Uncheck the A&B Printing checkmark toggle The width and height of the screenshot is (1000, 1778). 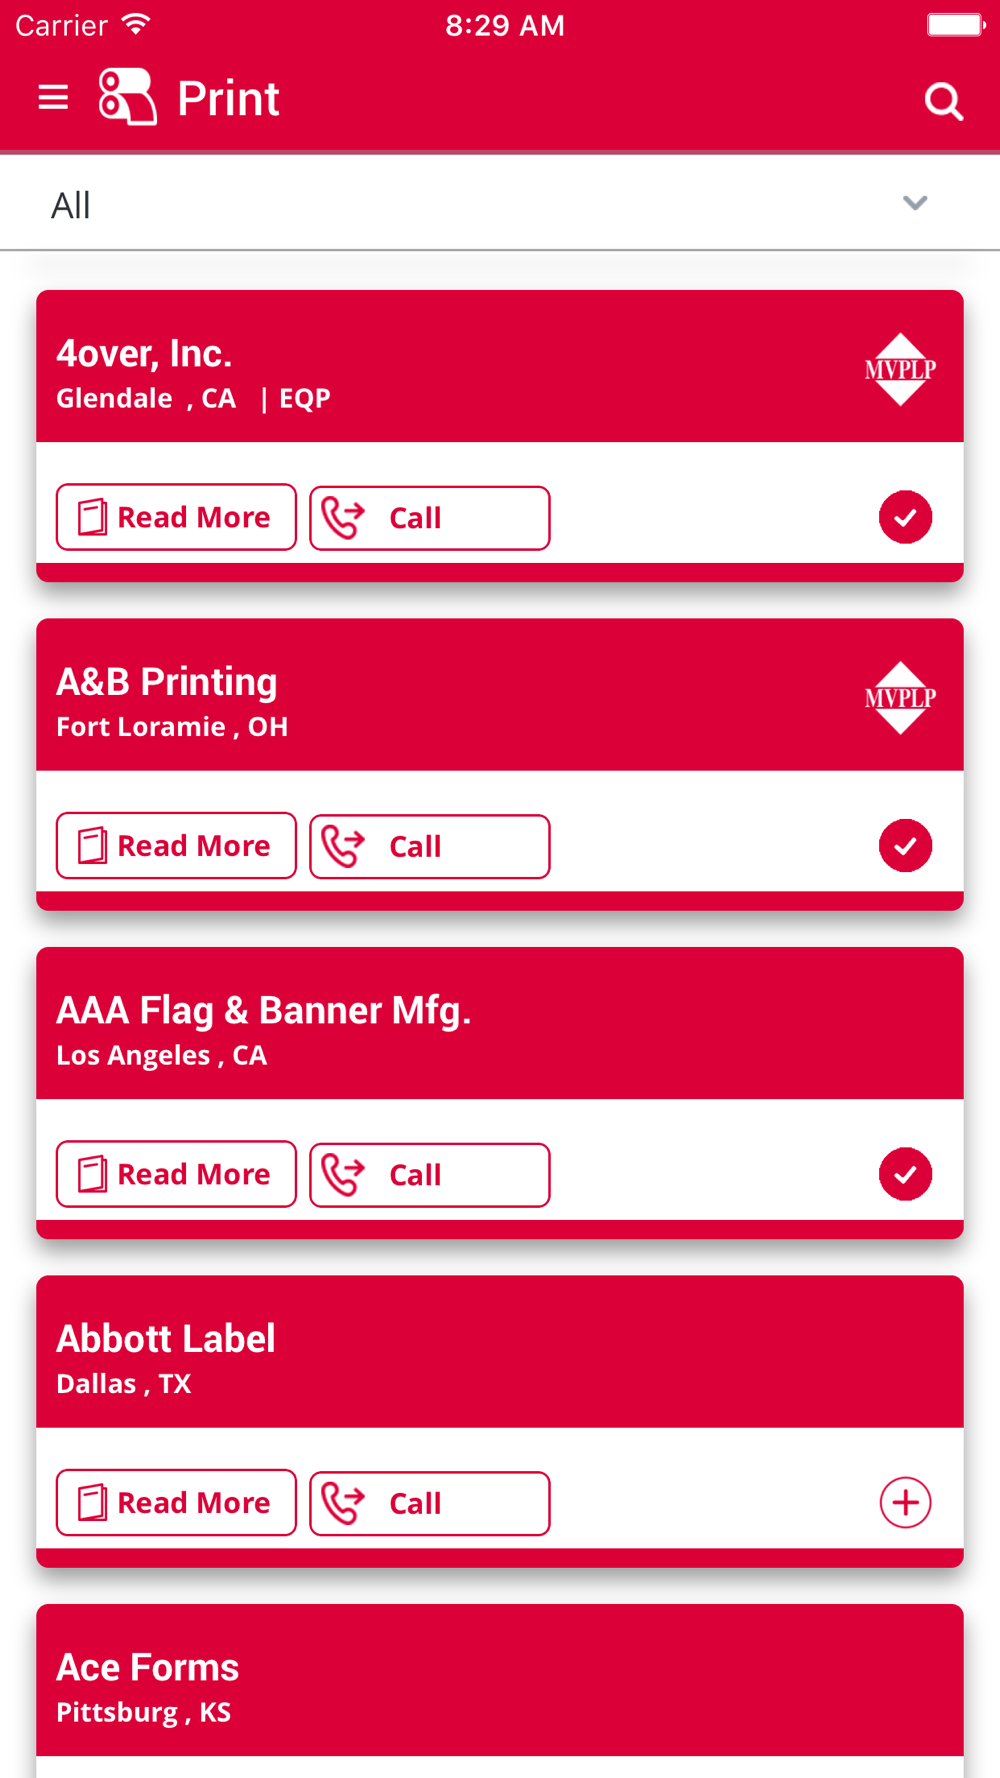pyautogui.click(x=905, y=846)
